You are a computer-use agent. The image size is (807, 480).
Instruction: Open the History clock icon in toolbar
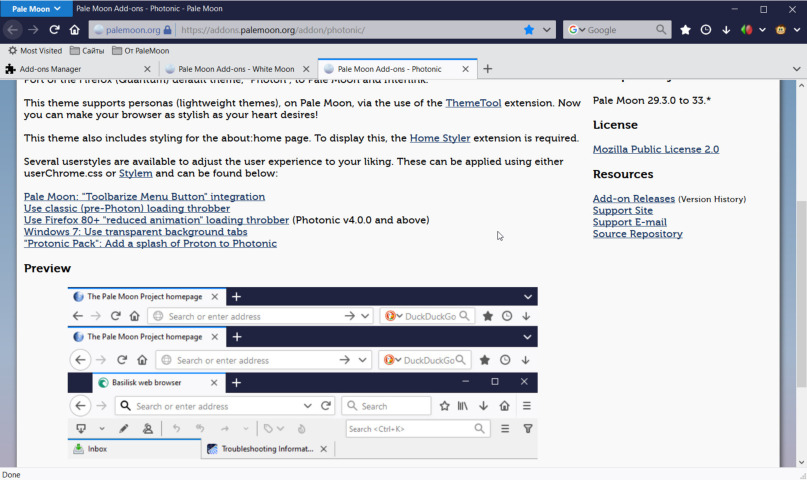tap(706, 30)
